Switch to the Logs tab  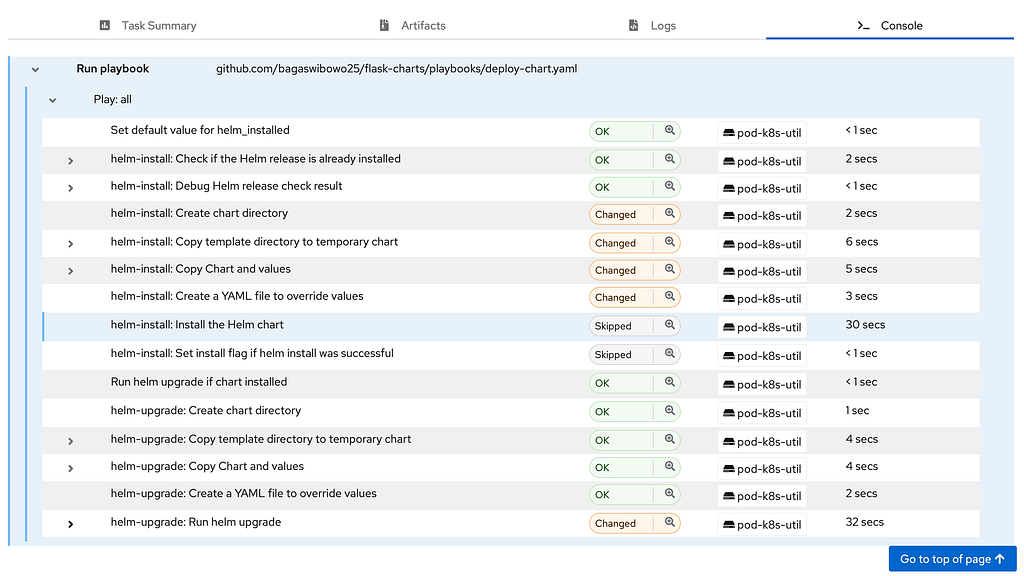[652, 25]
